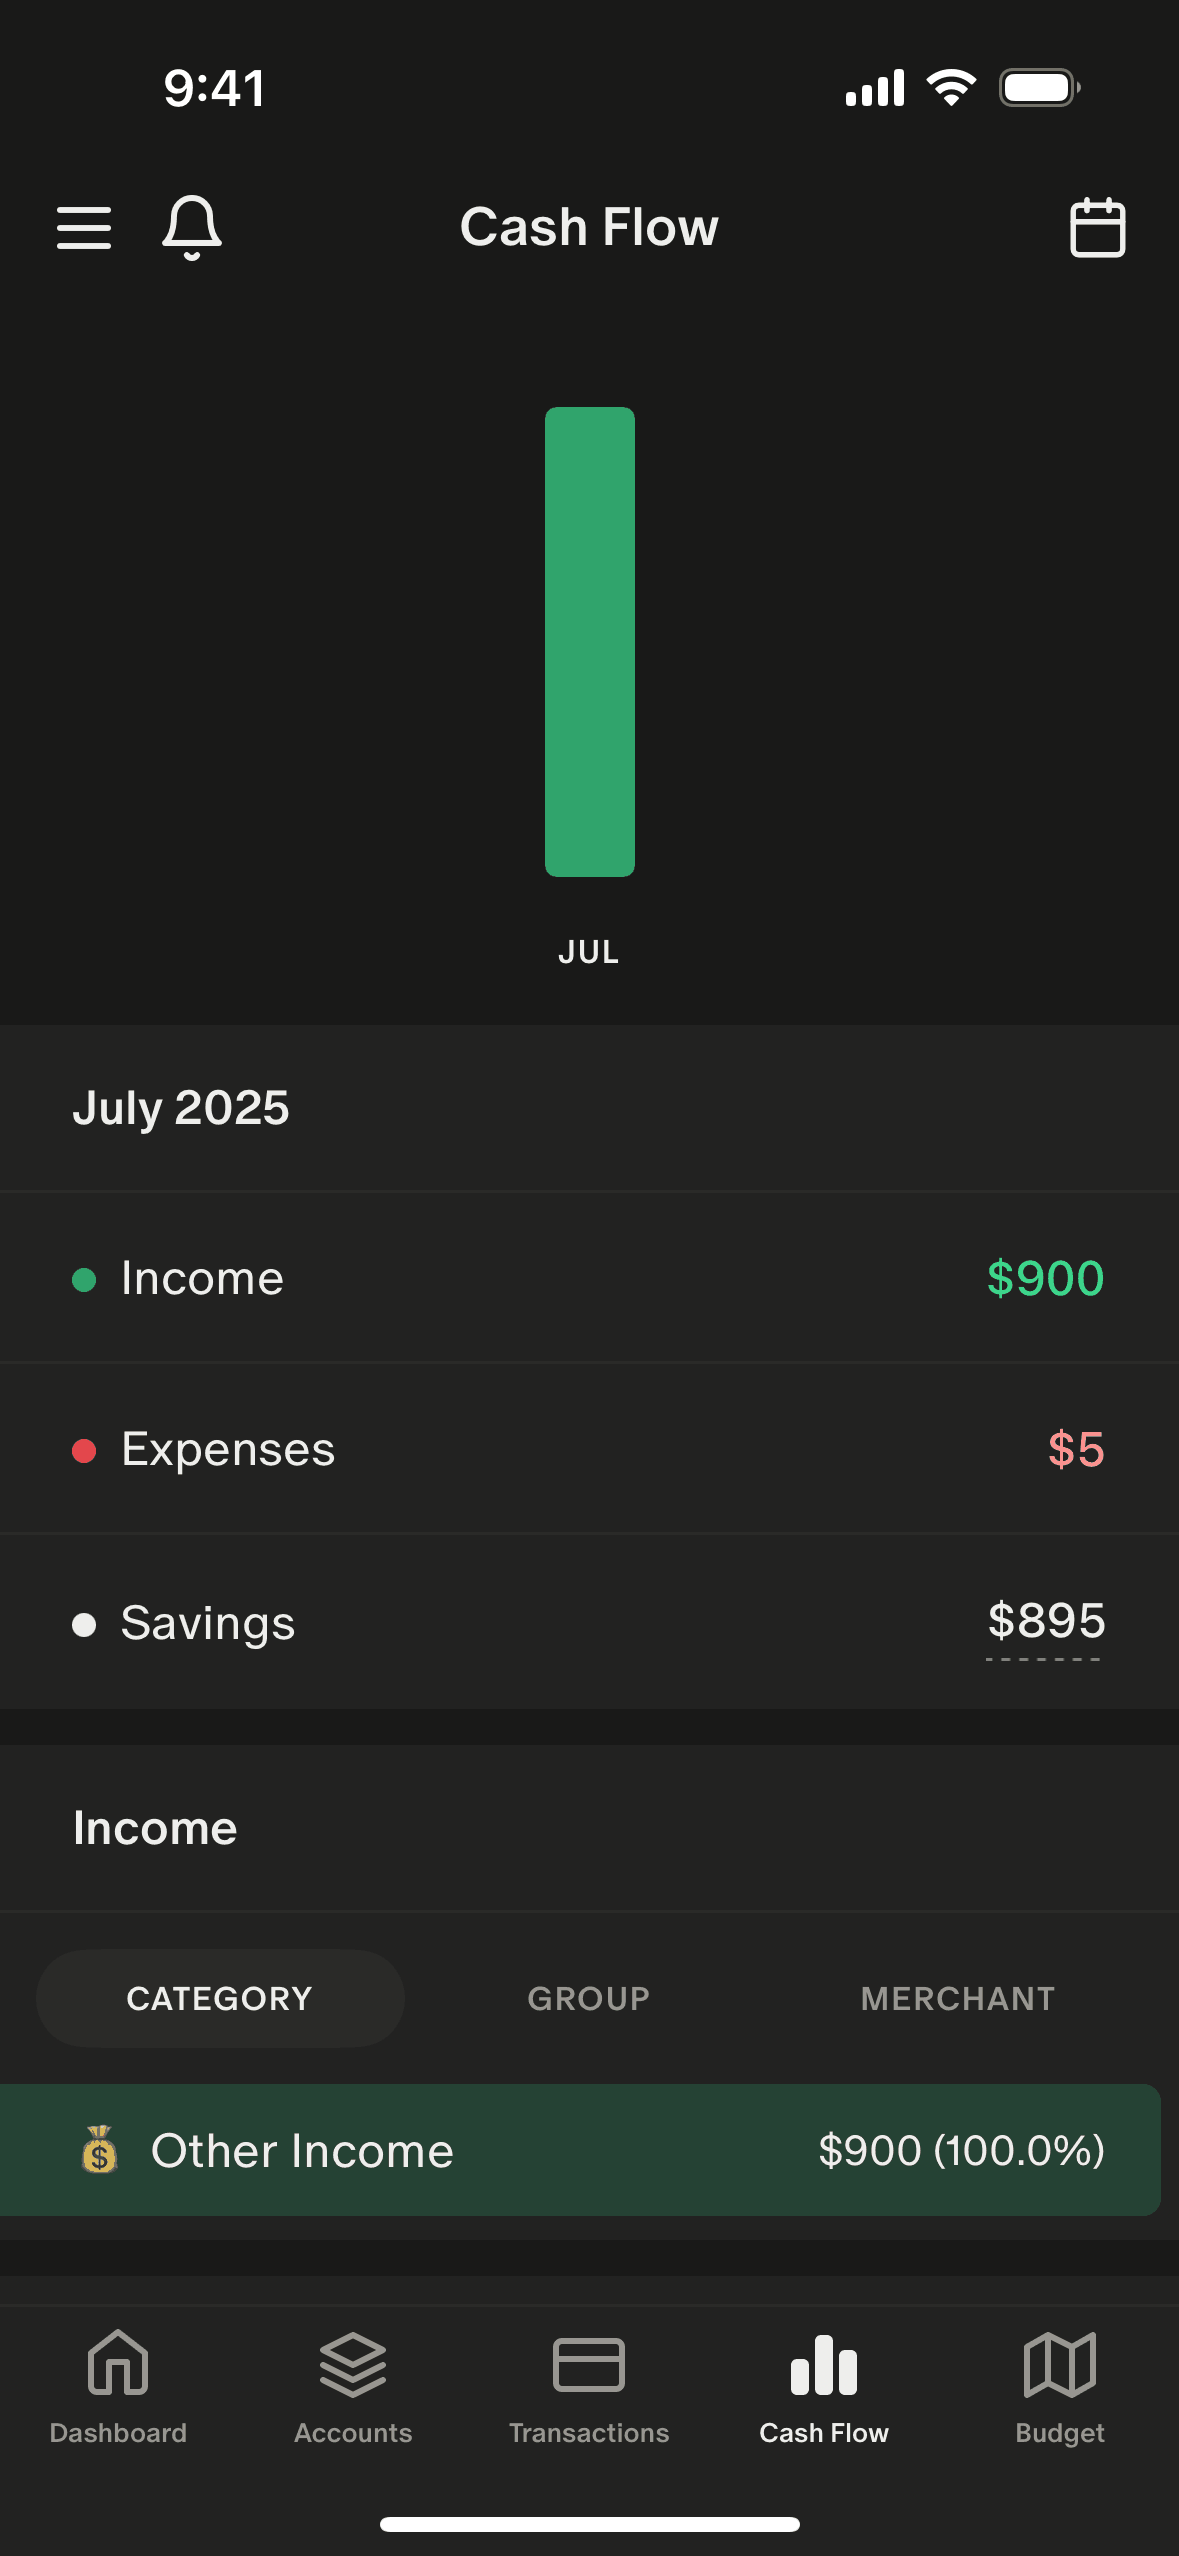Image resolution: width=1179 pixels, height=2556 pixels.
Task: Tap the Savings row label
Action: point(208,1622)
